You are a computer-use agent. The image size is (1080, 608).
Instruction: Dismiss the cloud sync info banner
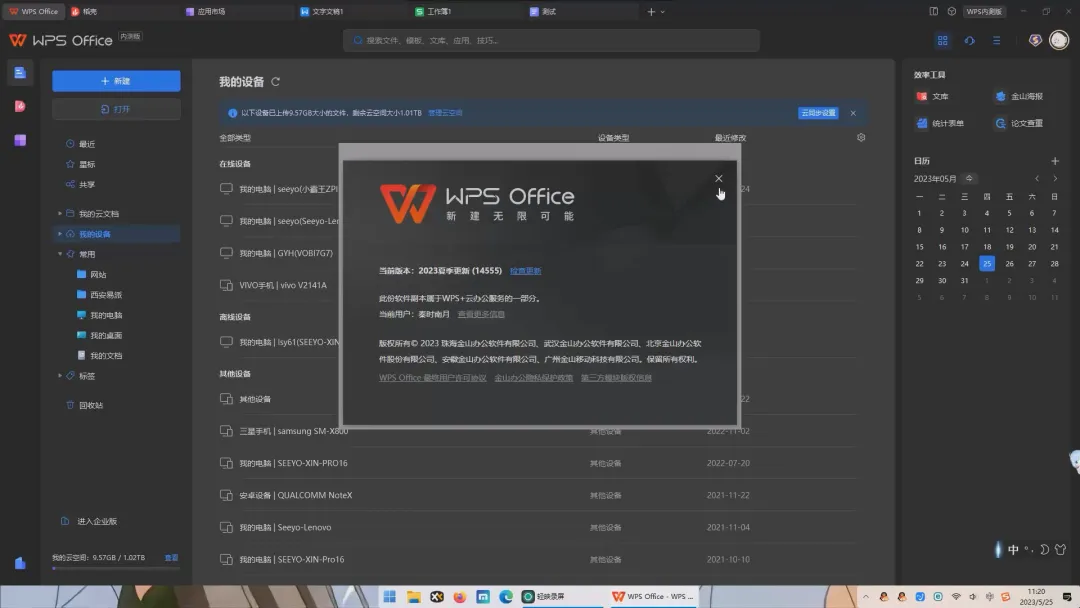pyautogui.click(x=853, y=113)
